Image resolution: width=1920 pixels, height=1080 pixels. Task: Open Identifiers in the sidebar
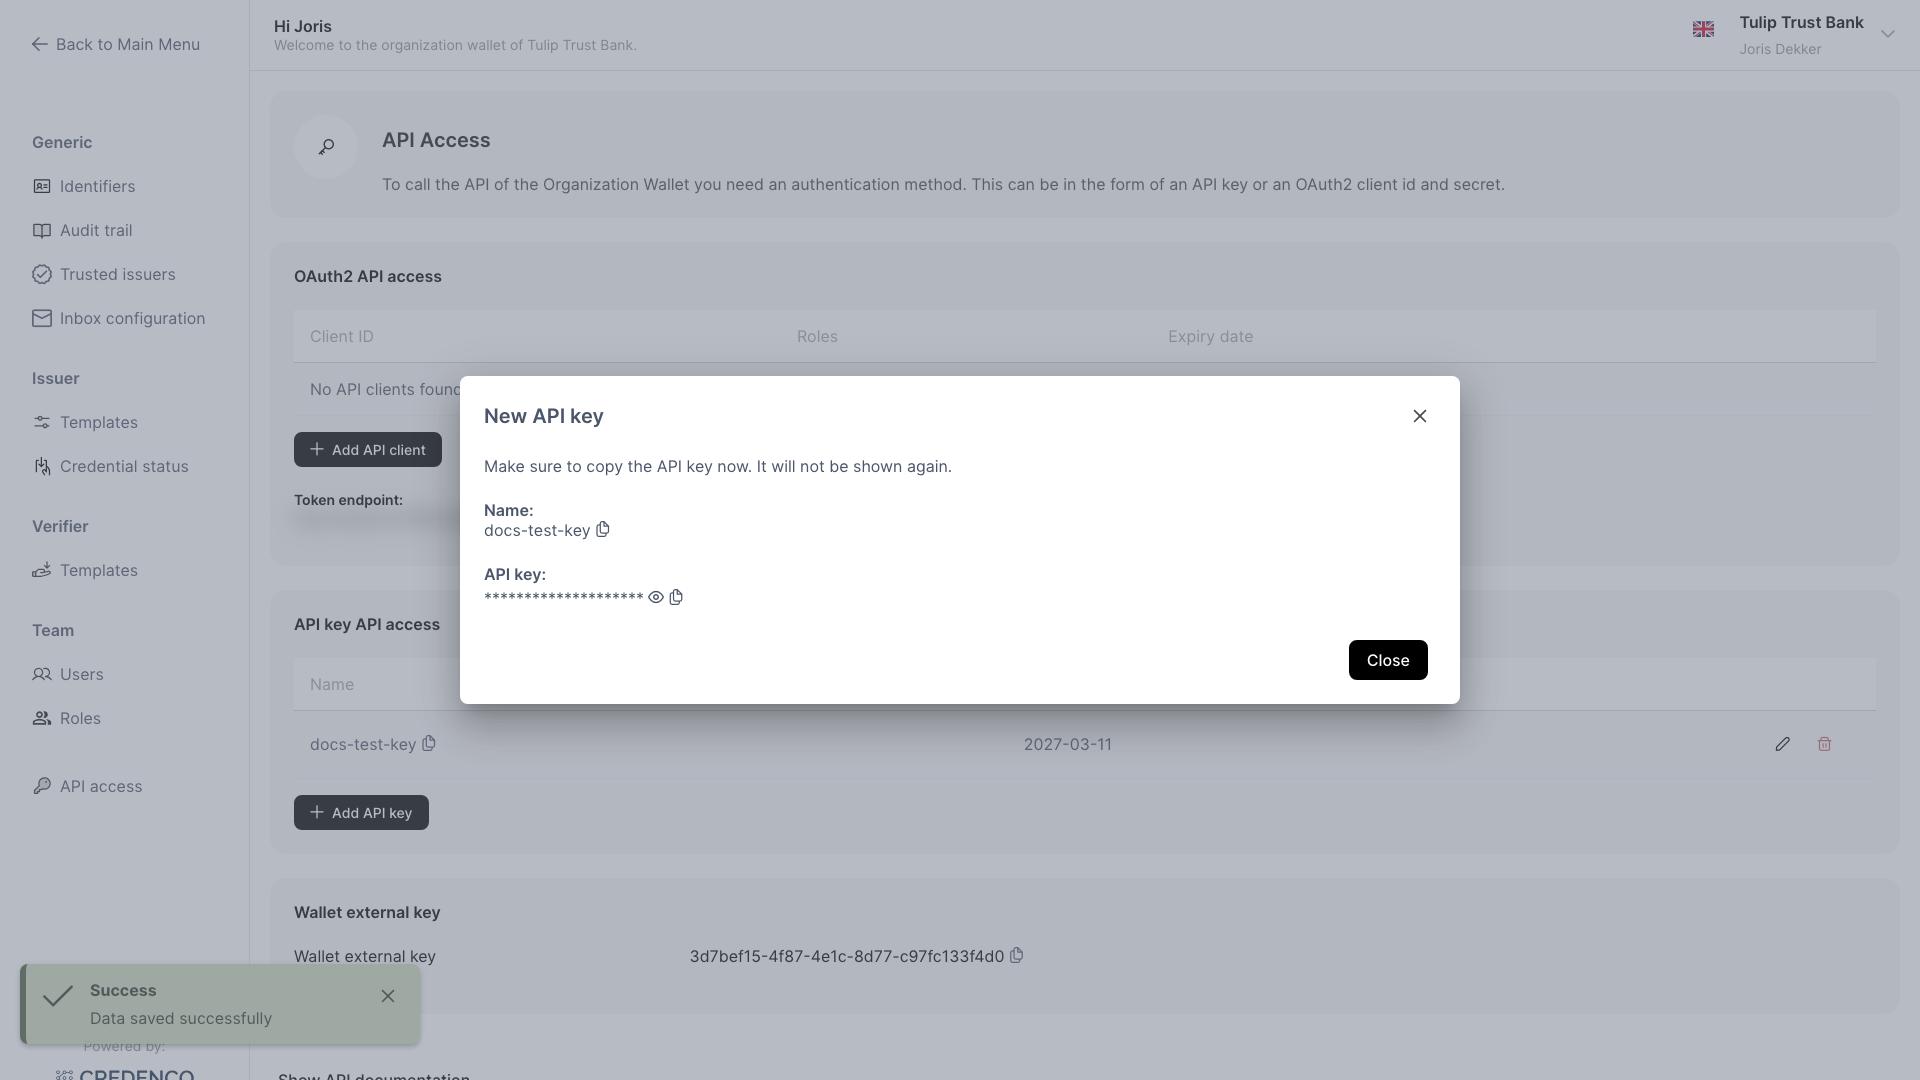(97, 186)
